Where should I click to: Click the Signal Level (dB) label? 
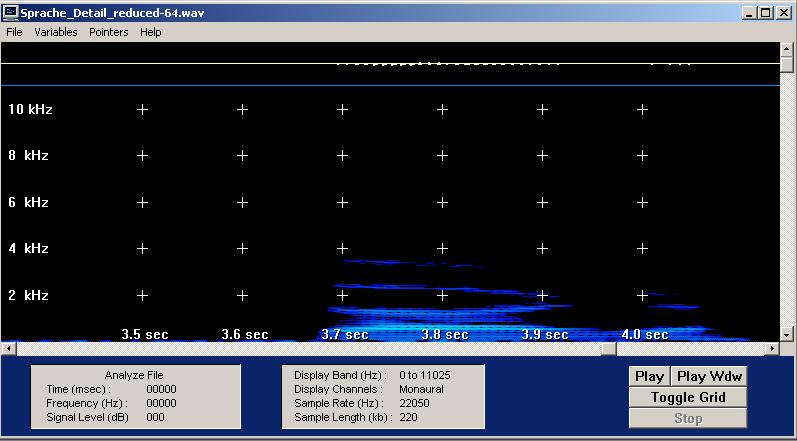pos(87,417)
